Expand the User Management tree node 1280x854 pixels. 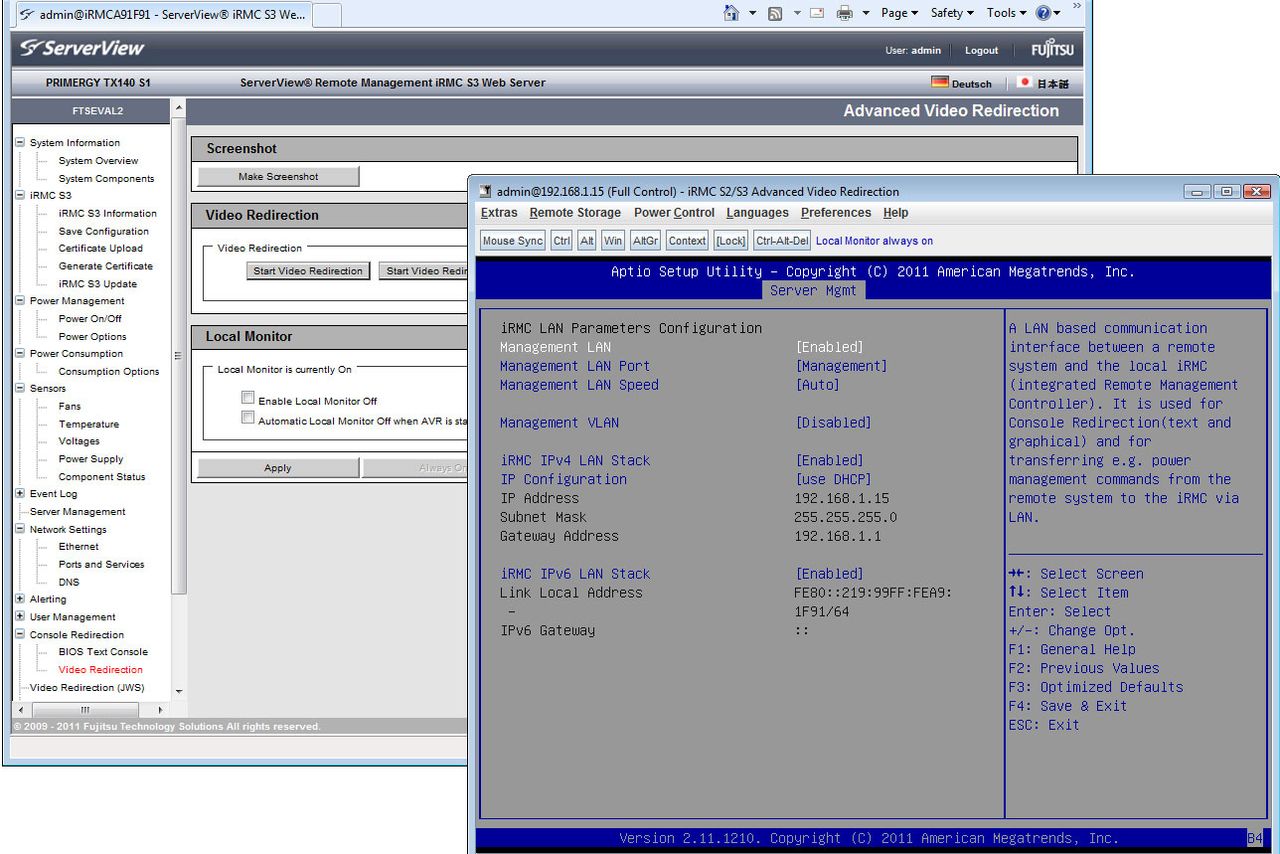(x=20, y=616)
